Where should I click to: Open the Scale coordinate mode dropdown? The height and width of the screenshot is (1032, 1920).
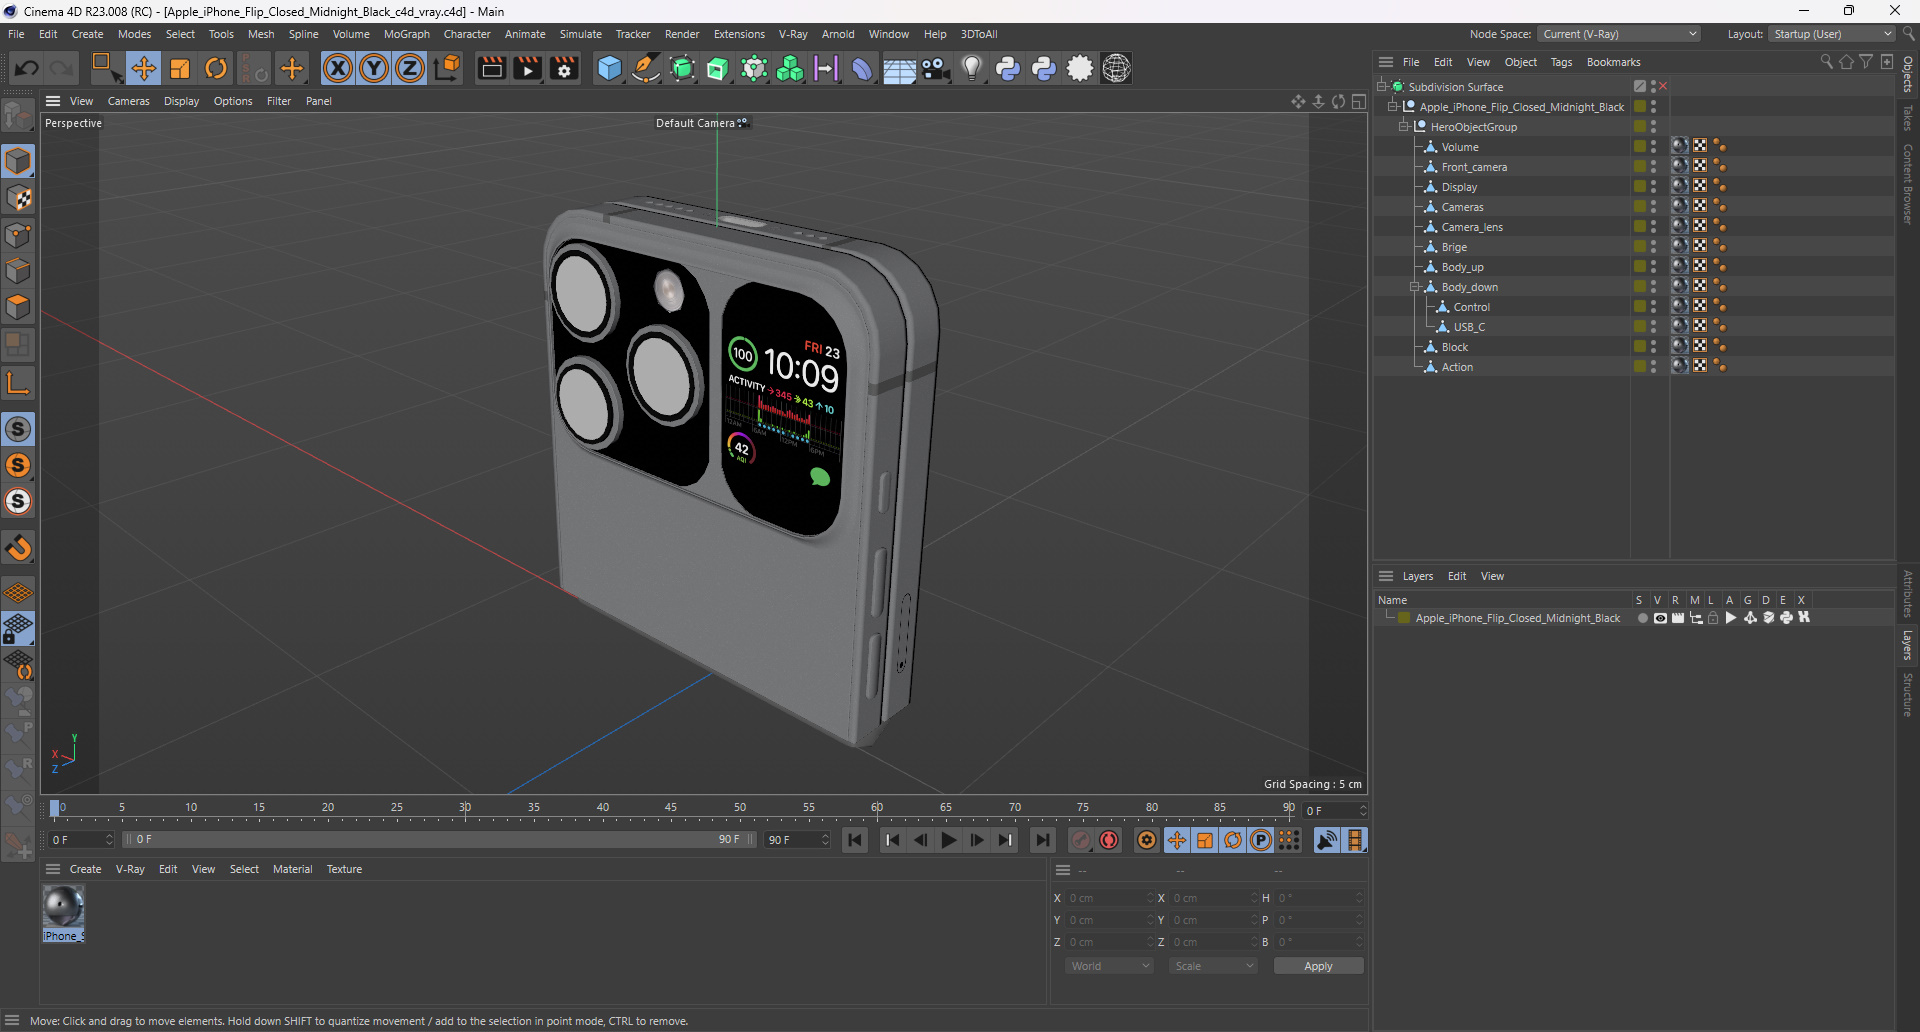[1213, 966]
